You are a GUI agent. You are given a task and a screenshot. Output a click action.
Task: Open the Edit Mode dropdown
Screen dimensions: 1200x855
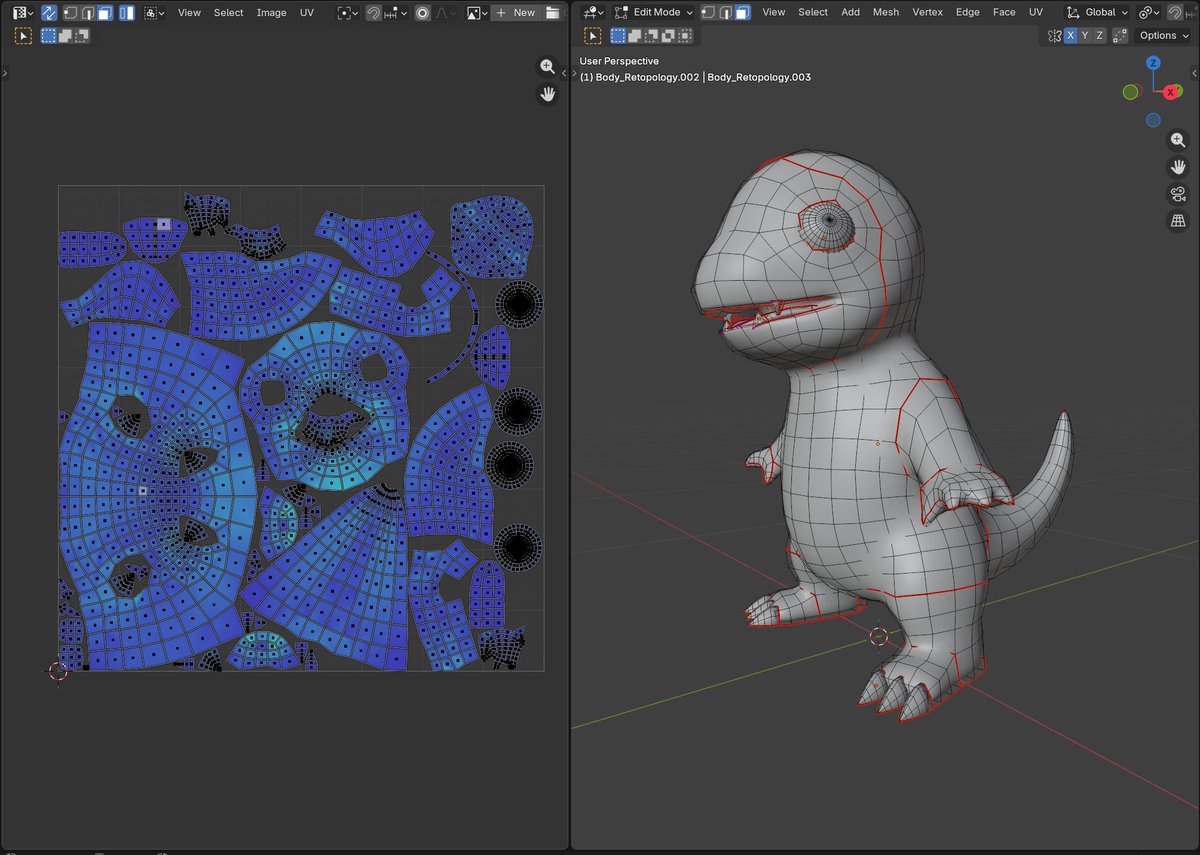click(654, 12)
